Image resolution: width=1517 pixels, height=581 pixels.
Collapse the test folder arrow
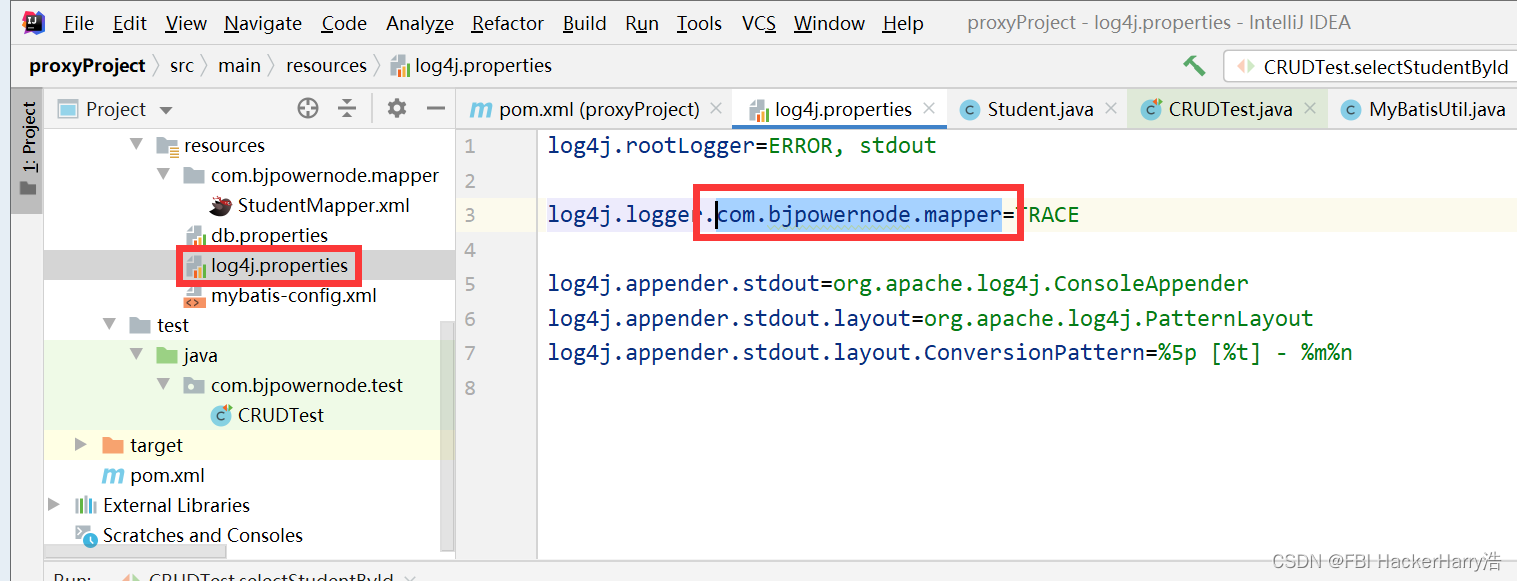(x=110, y=325)
